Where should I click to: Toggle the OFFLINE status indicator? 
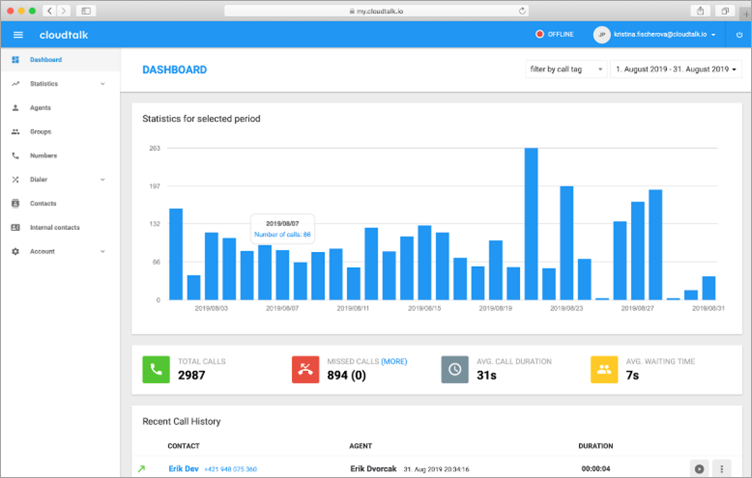553,34
